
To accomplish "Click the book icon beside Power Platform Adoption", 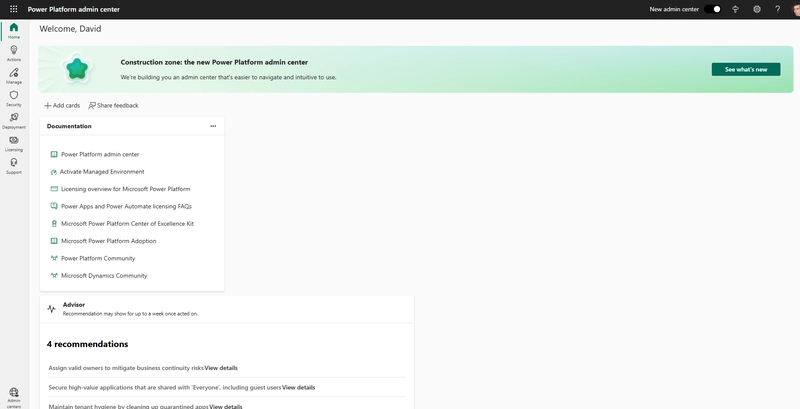I will tap(54, 241).
